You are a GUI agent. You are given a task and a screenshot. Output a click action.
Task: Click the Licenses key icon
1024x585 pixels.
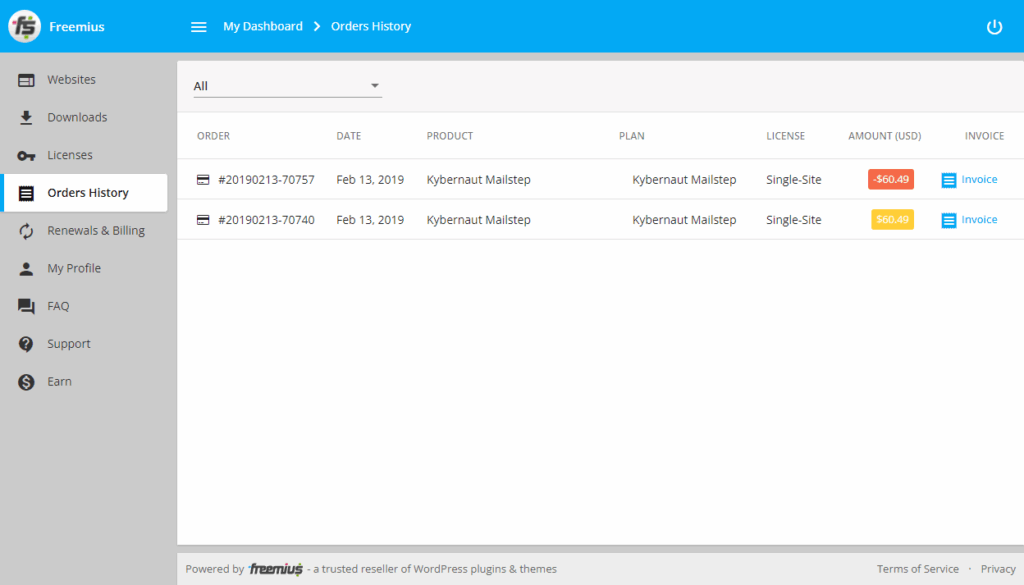[x=26, y=155]
